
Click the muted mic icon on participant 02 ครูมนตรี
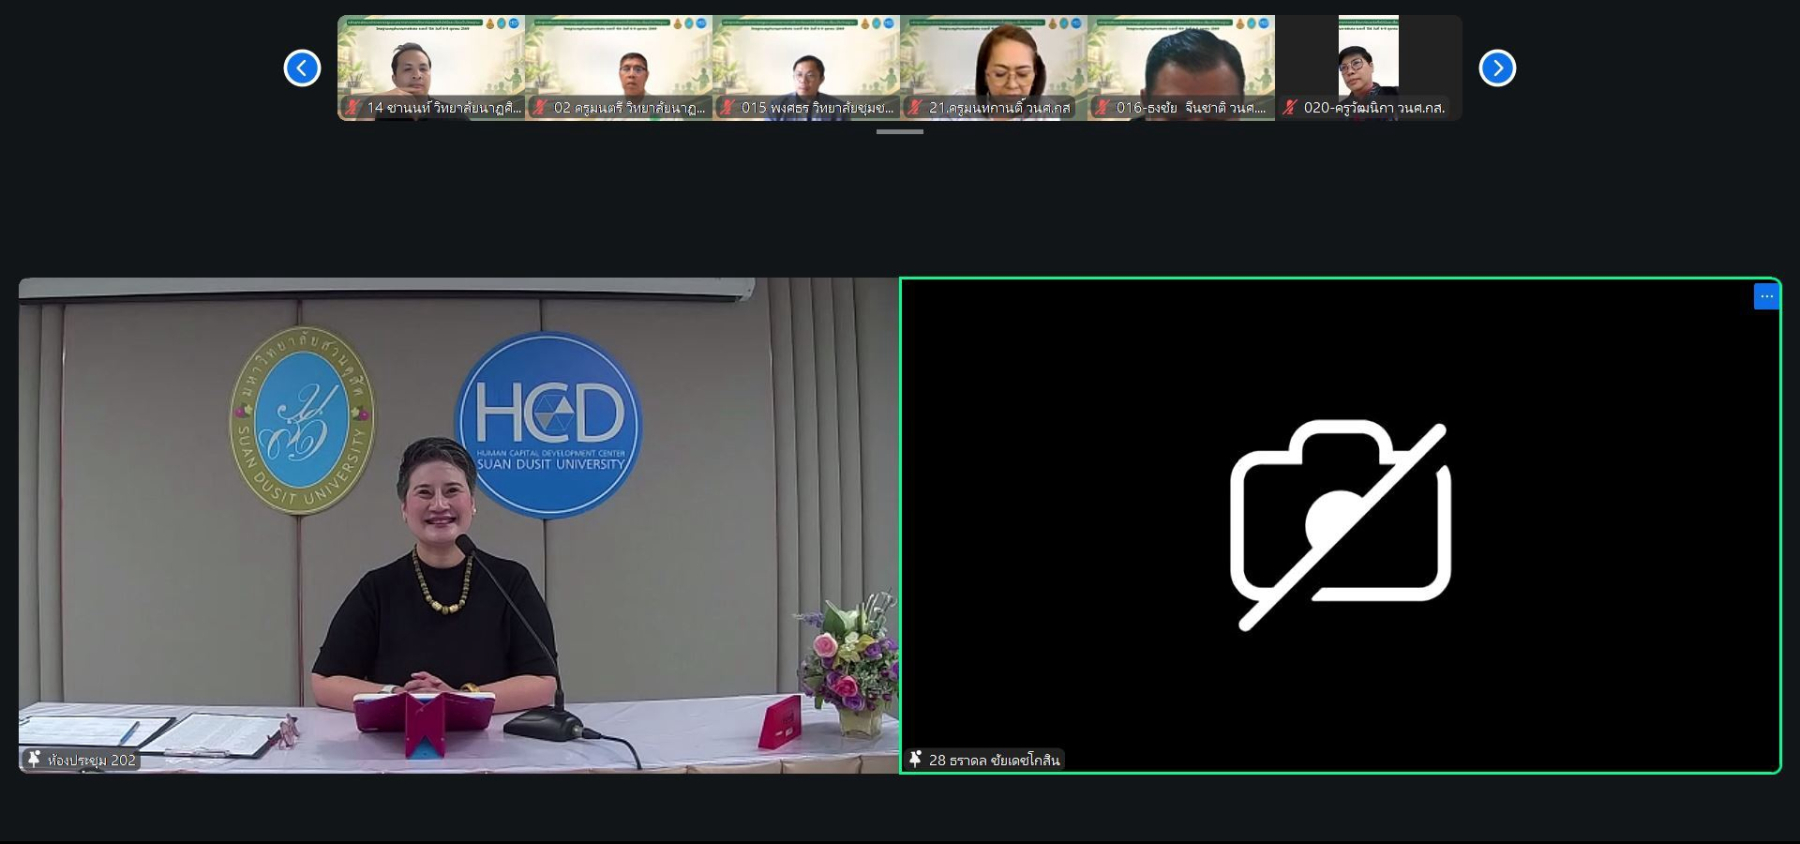tap(540, 107)
